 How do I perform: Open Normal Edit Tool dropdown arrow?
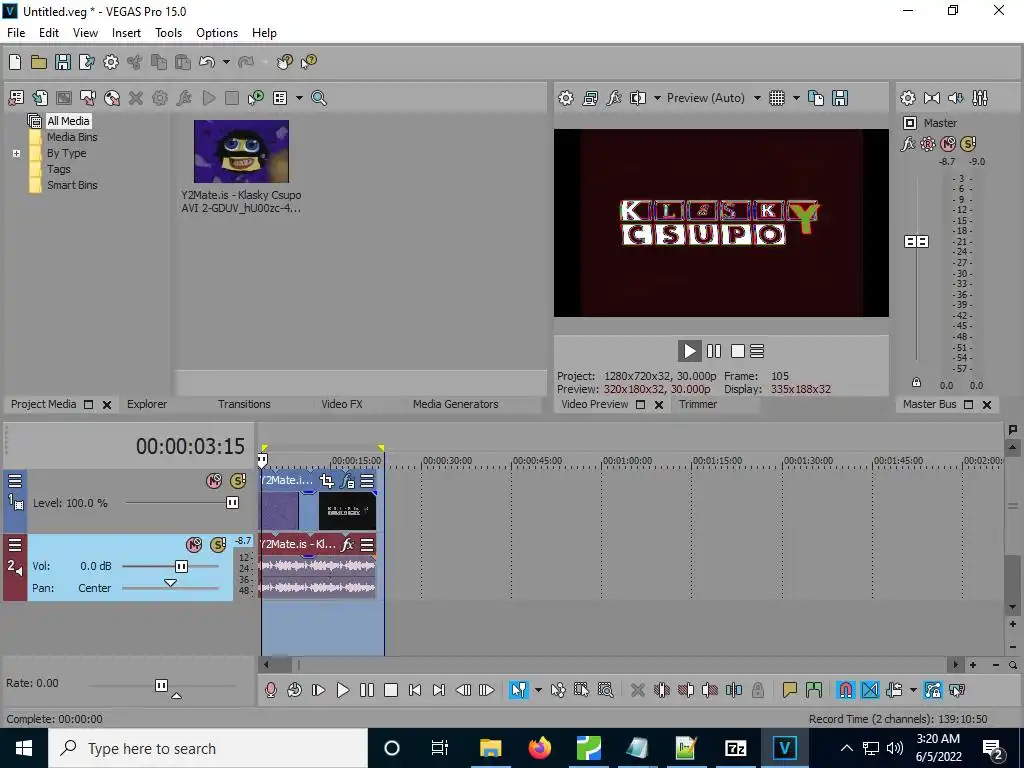(x=538, y=690)
